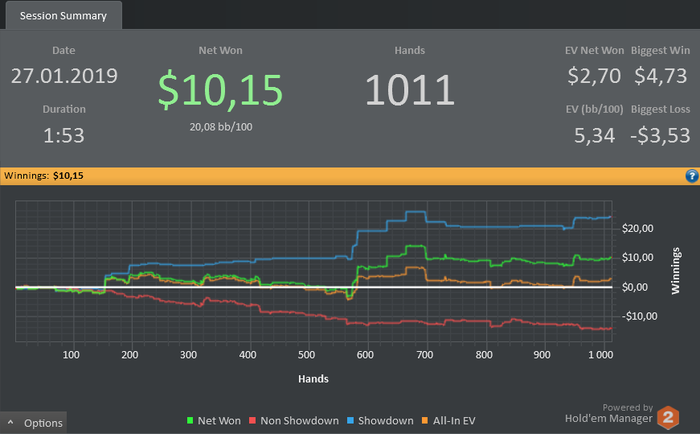Open the Options menu label

(43, 423)
